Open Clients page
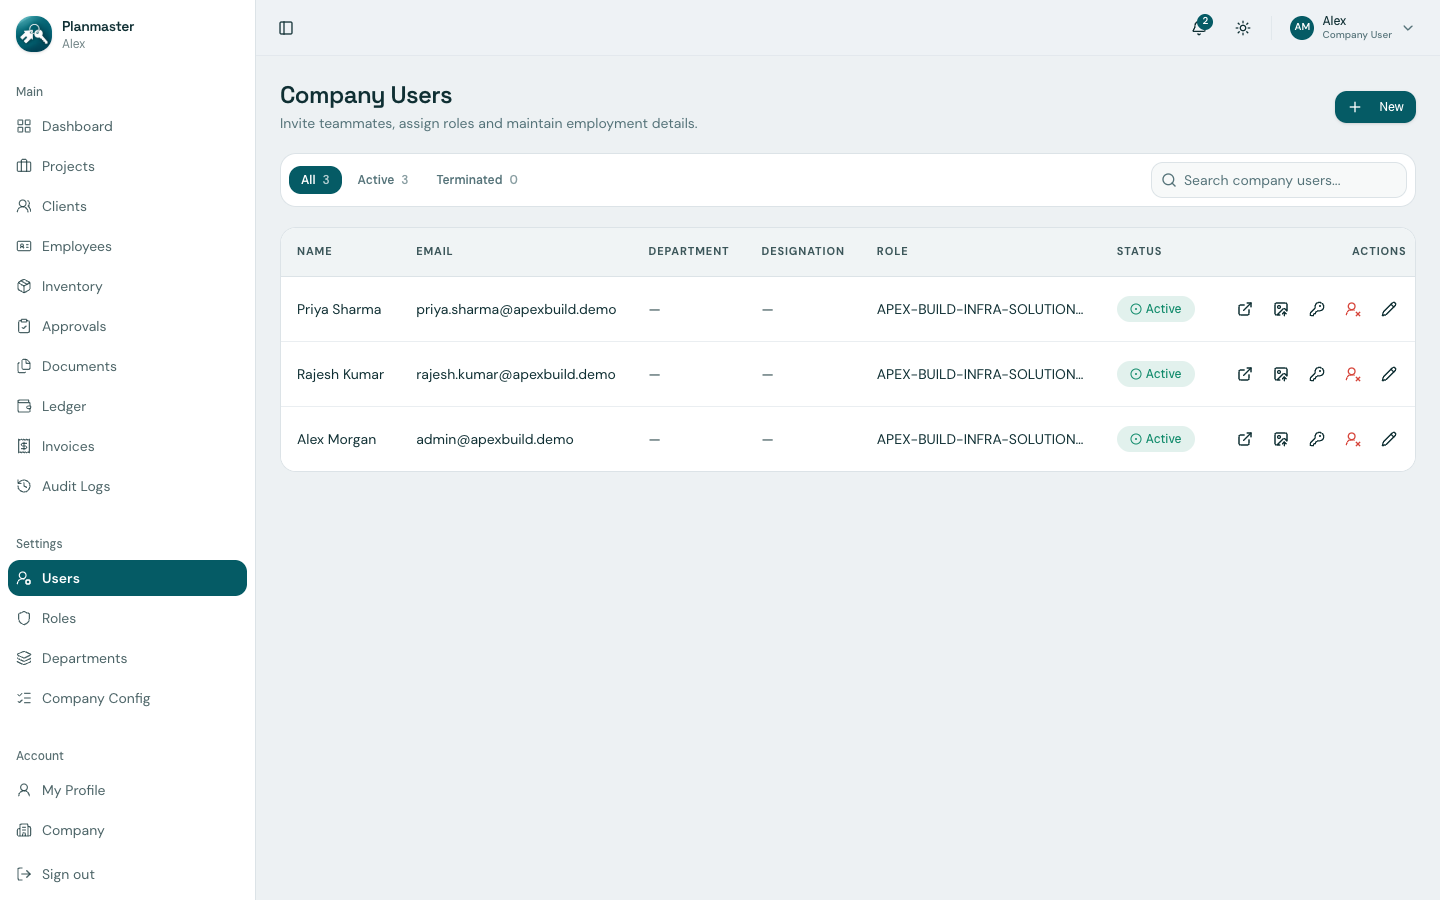The image size is (1440, 900). pos(127,206)
